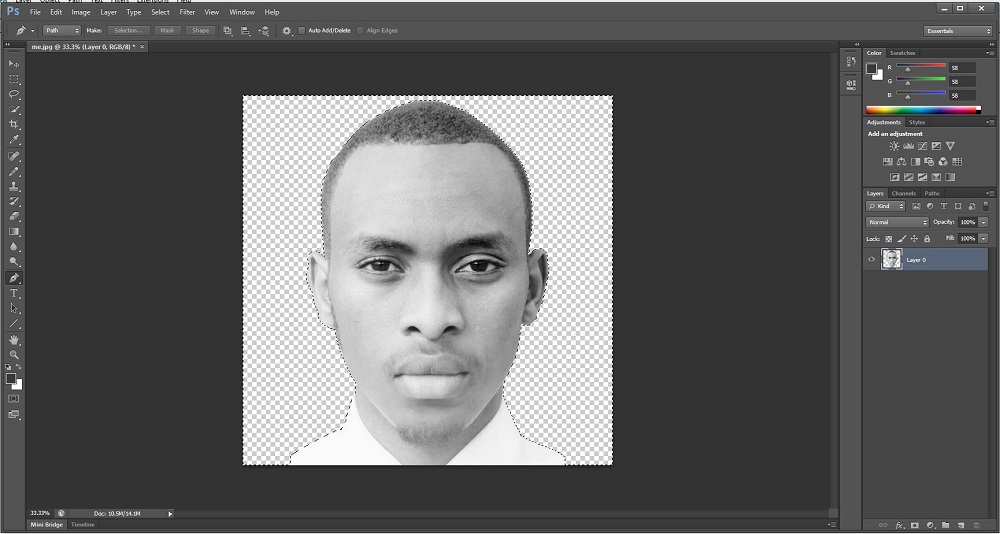Open pen geometry options gear
The image size is (1000, 534).
click(287, 31)
